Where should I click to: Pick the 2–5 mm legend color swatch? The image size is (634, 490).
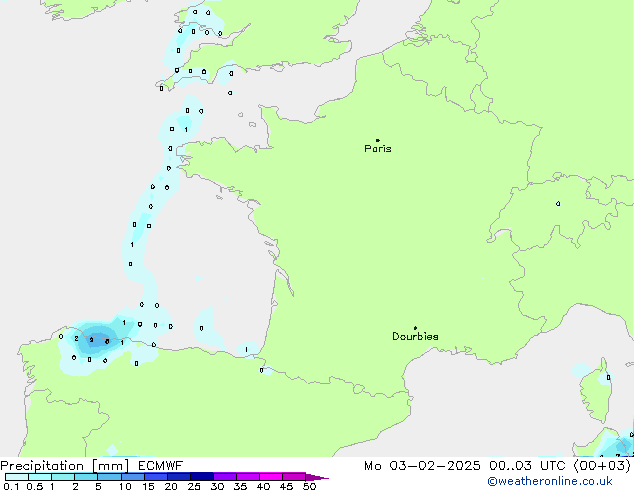point(86,477)
